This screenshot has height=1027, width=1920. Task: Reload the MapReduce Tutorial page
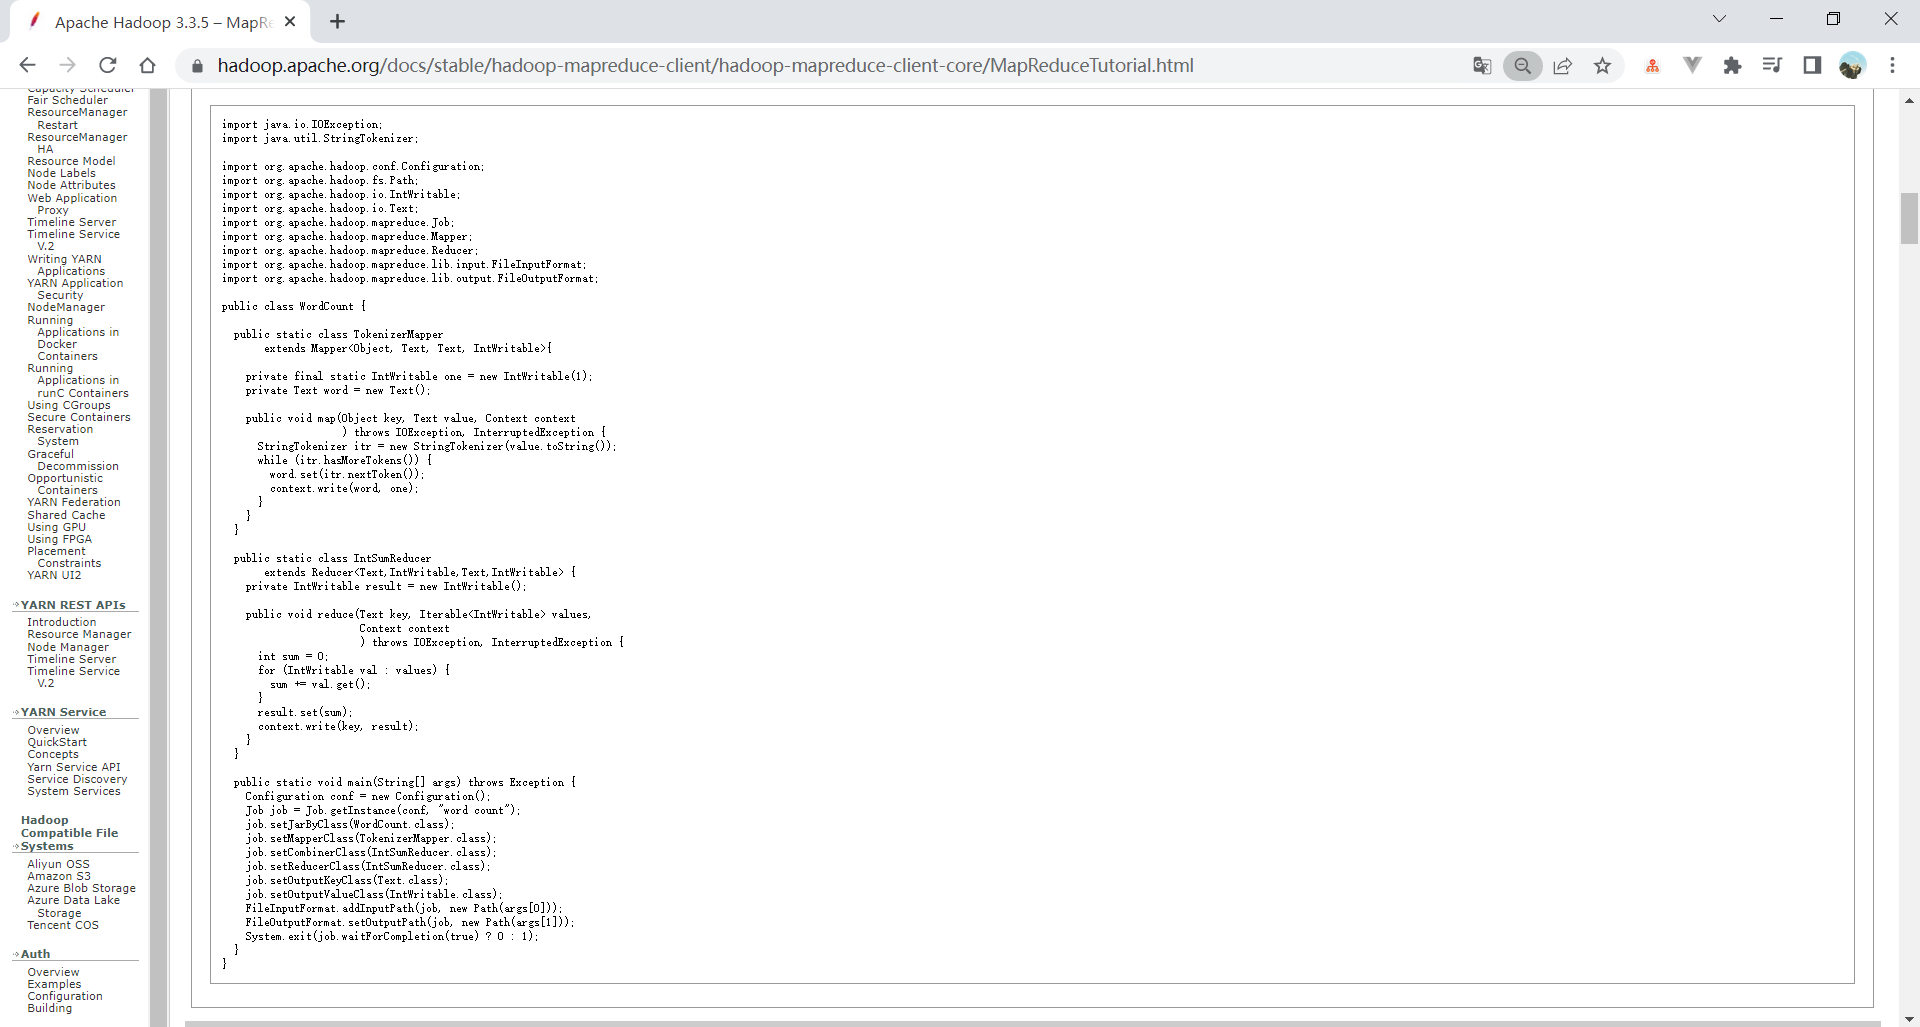(x=107, y=65)
